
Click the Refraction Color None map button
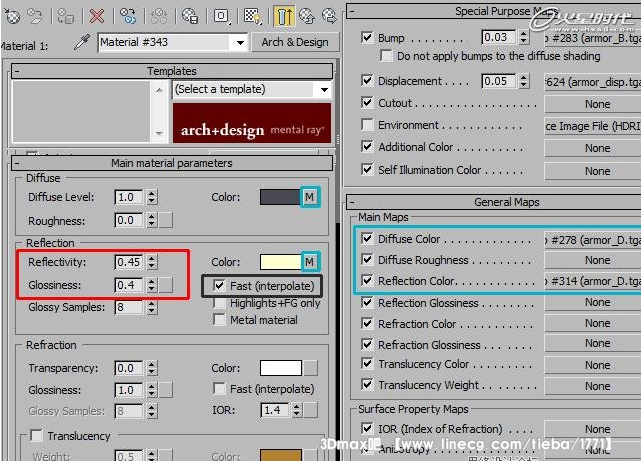click(592, 323)
